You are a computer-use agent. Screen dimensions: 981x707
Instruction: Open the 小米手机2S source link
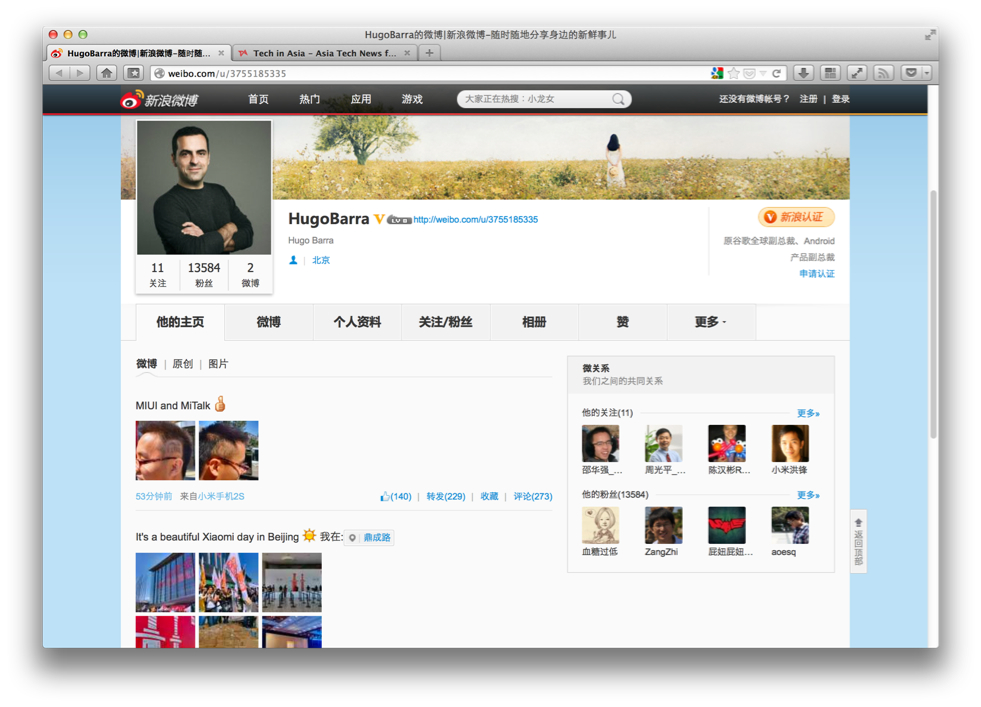pos(221,496)
